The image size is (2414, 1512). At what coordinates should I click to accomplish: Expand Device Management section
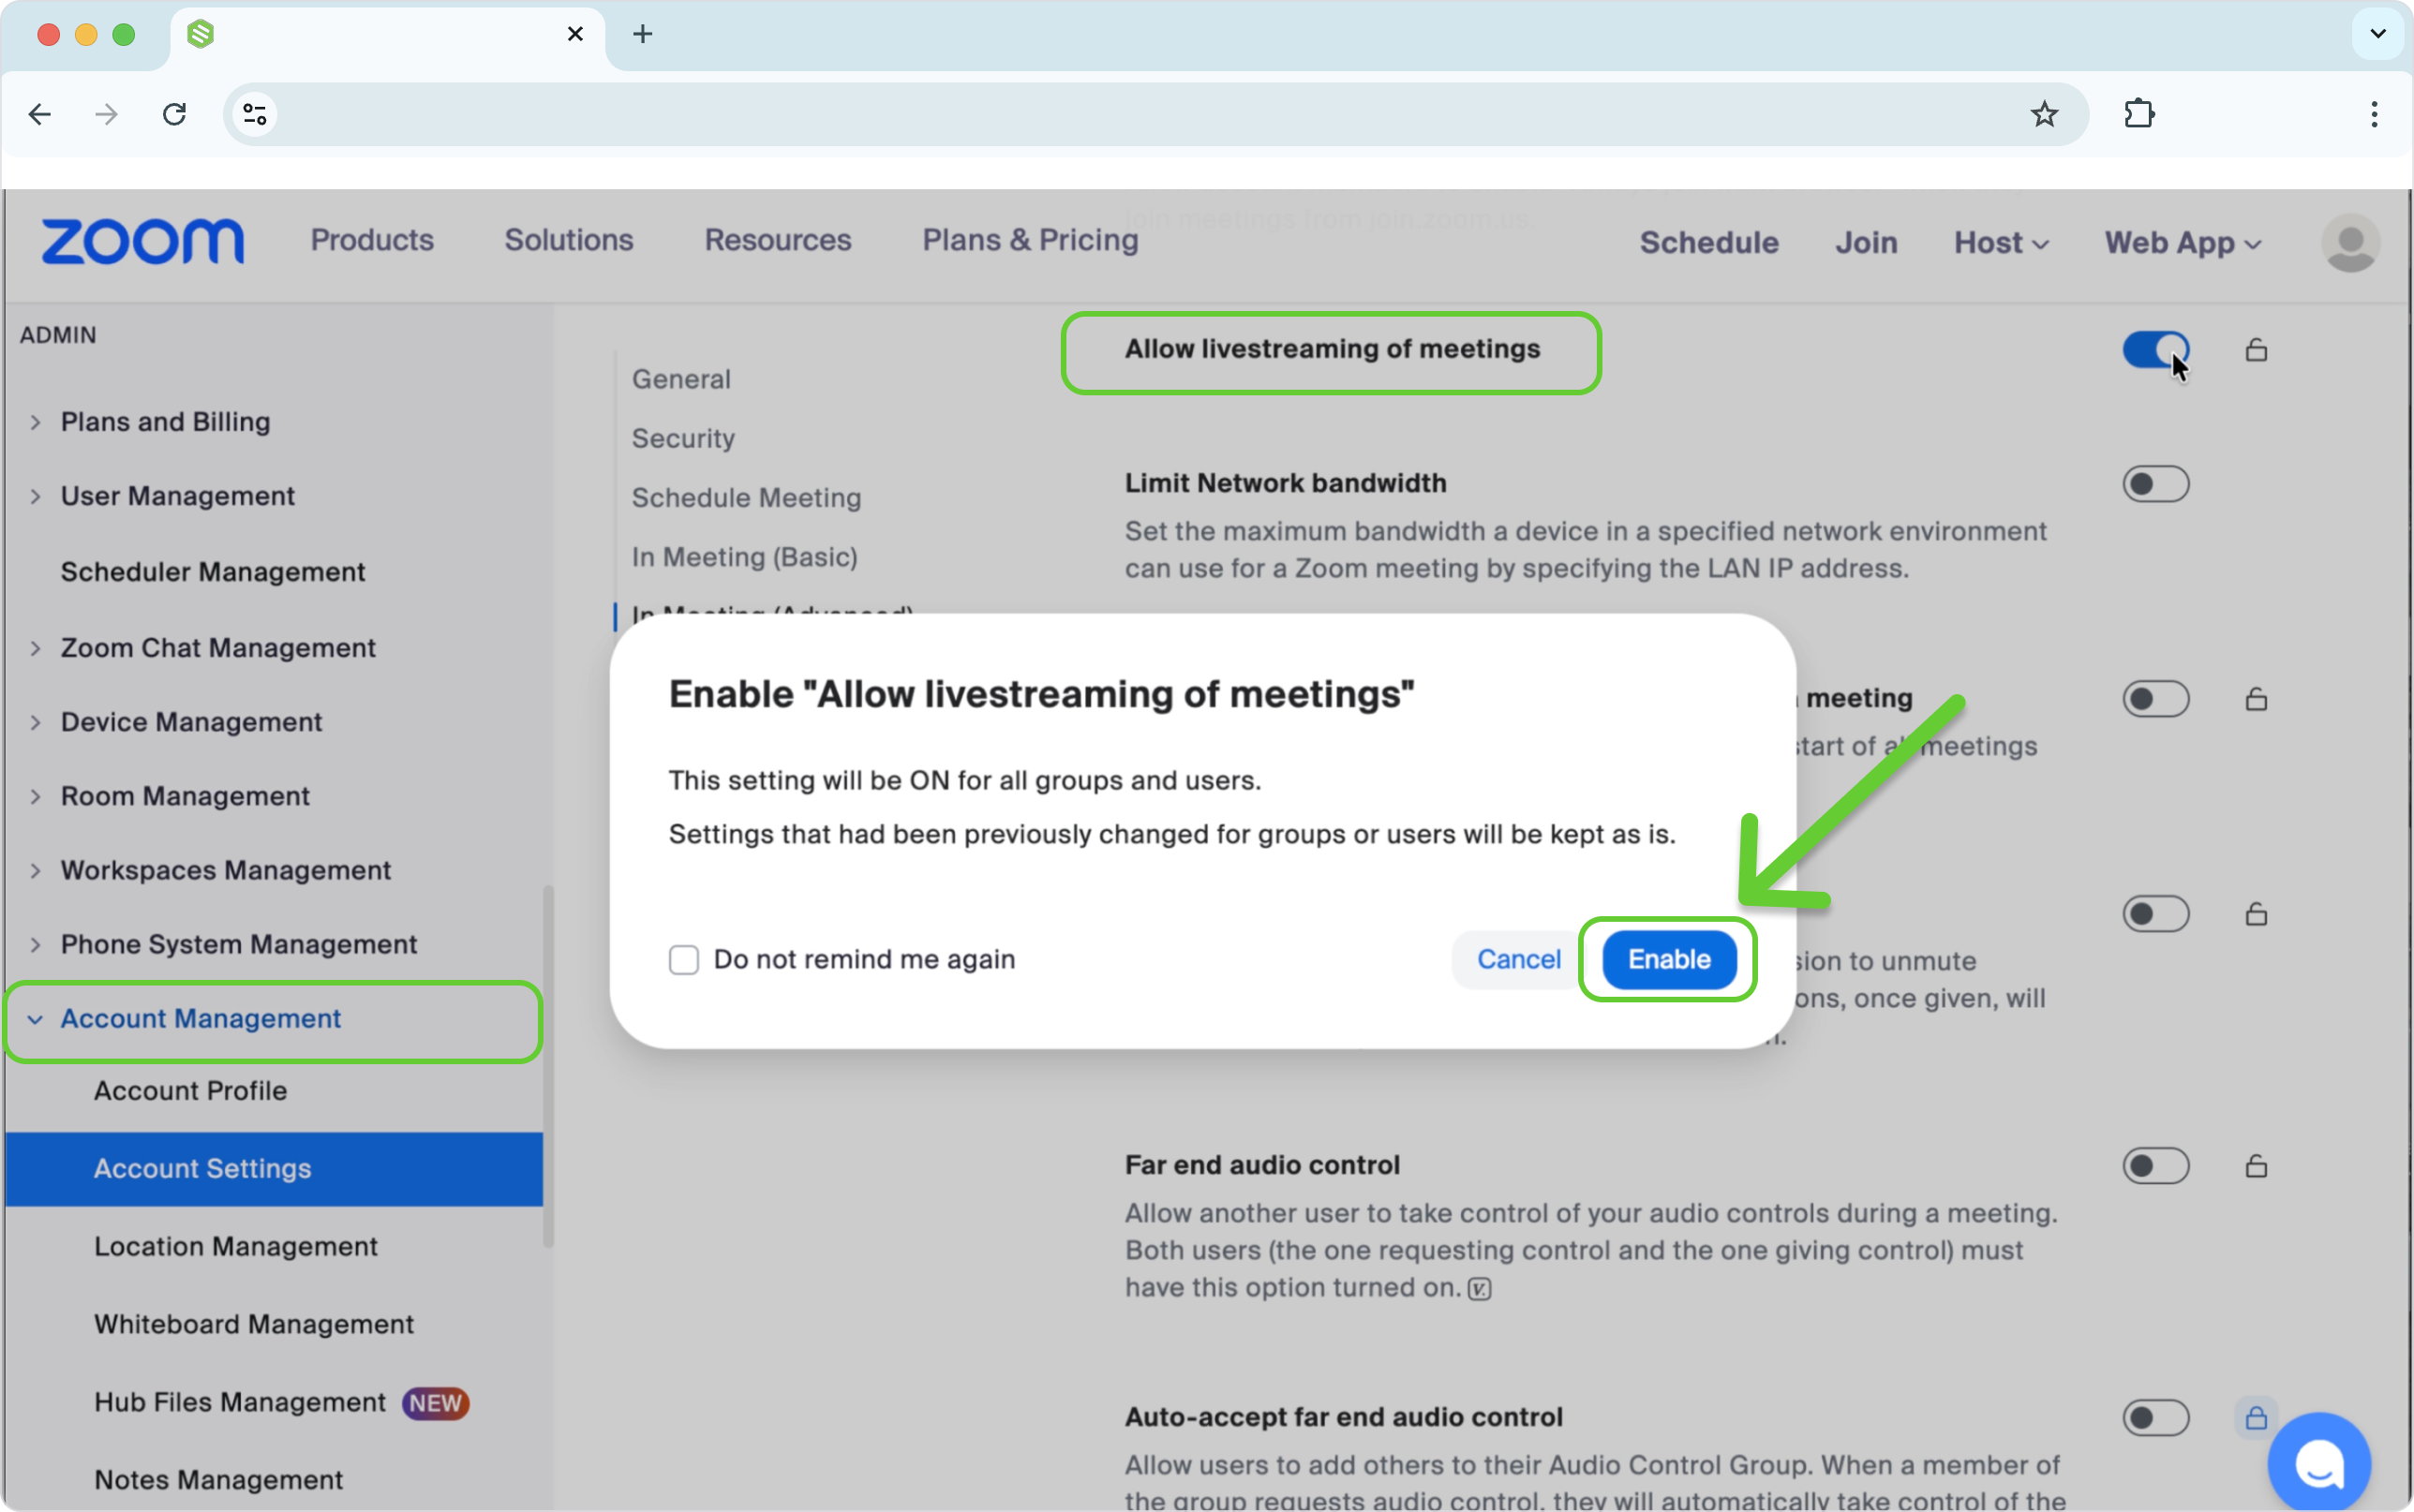pyautogui.click(x=35, y=722)
